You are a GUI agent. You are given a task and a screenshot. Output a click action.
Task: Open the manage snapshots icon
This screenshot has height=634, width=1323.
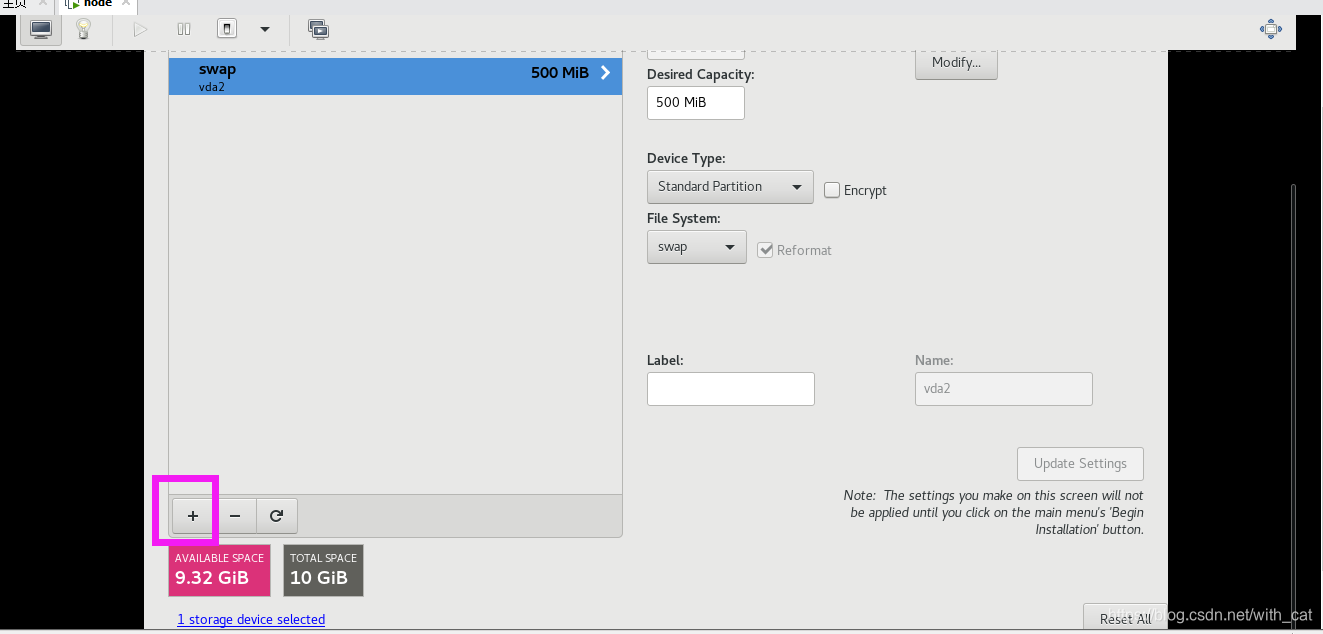click(318, 29)
